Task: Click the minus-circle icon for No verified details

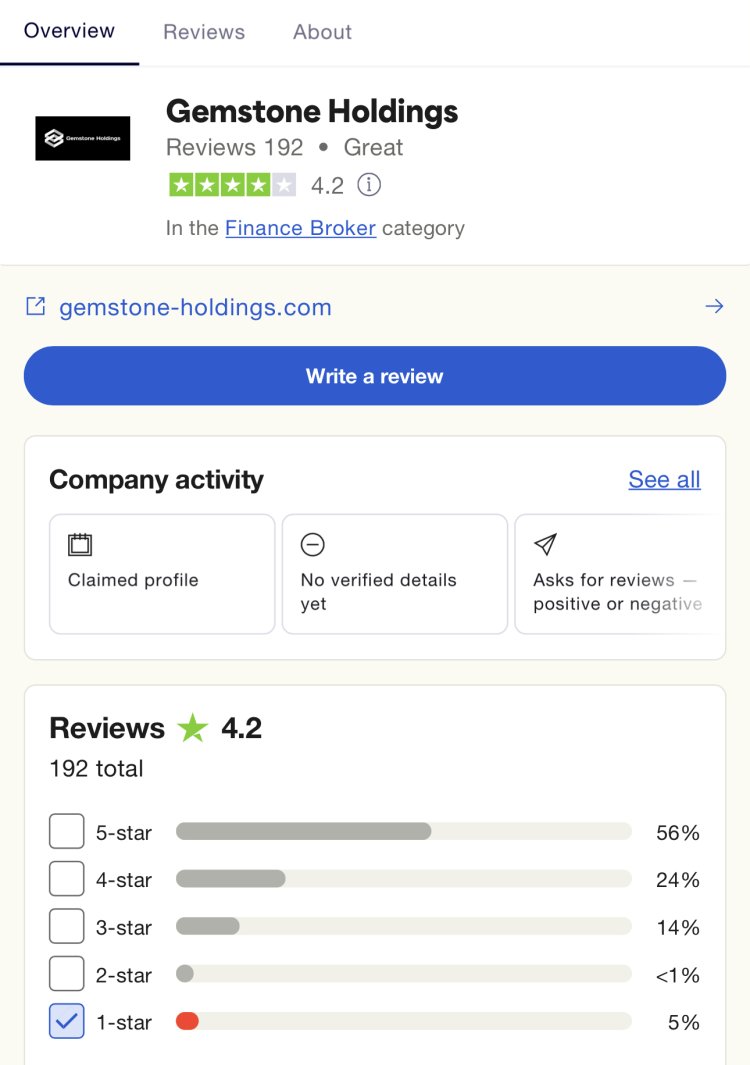Action: (x=313, y=545)
